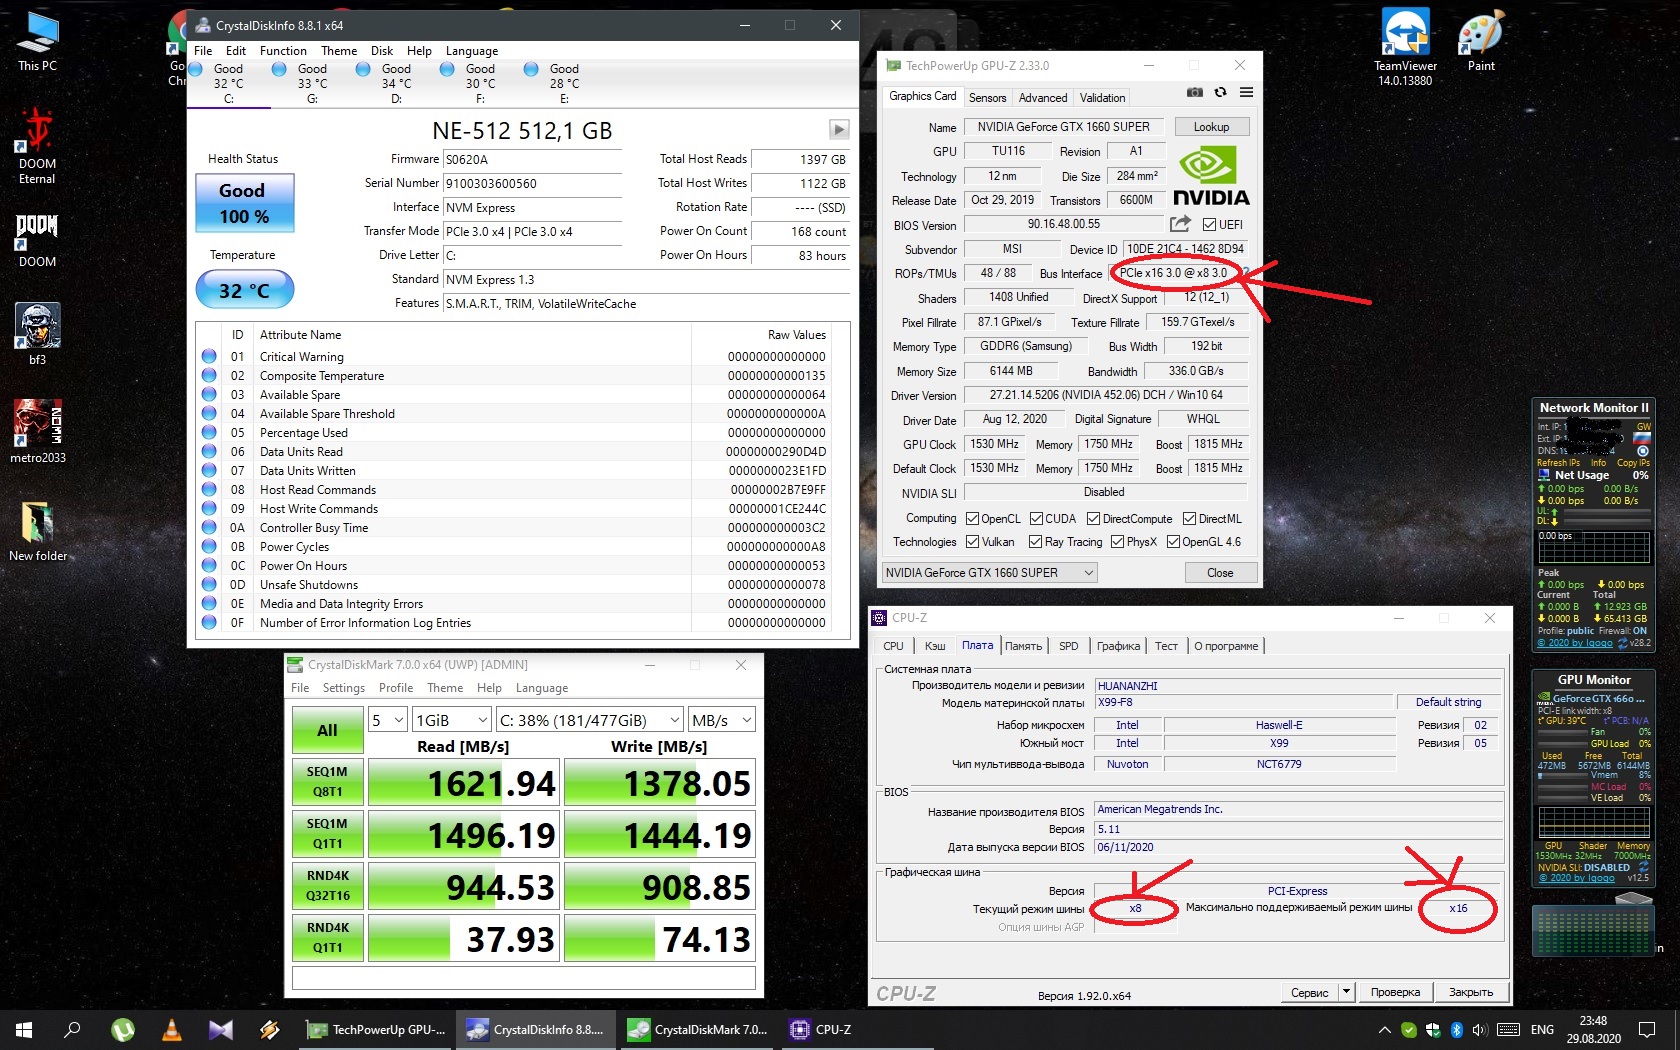Image resolution: width=1680 pixels, height=1050 pixels.
Task: Click the Проверка button in CPU-Z
Action: pyautogui.click(x=1395, y=992)
